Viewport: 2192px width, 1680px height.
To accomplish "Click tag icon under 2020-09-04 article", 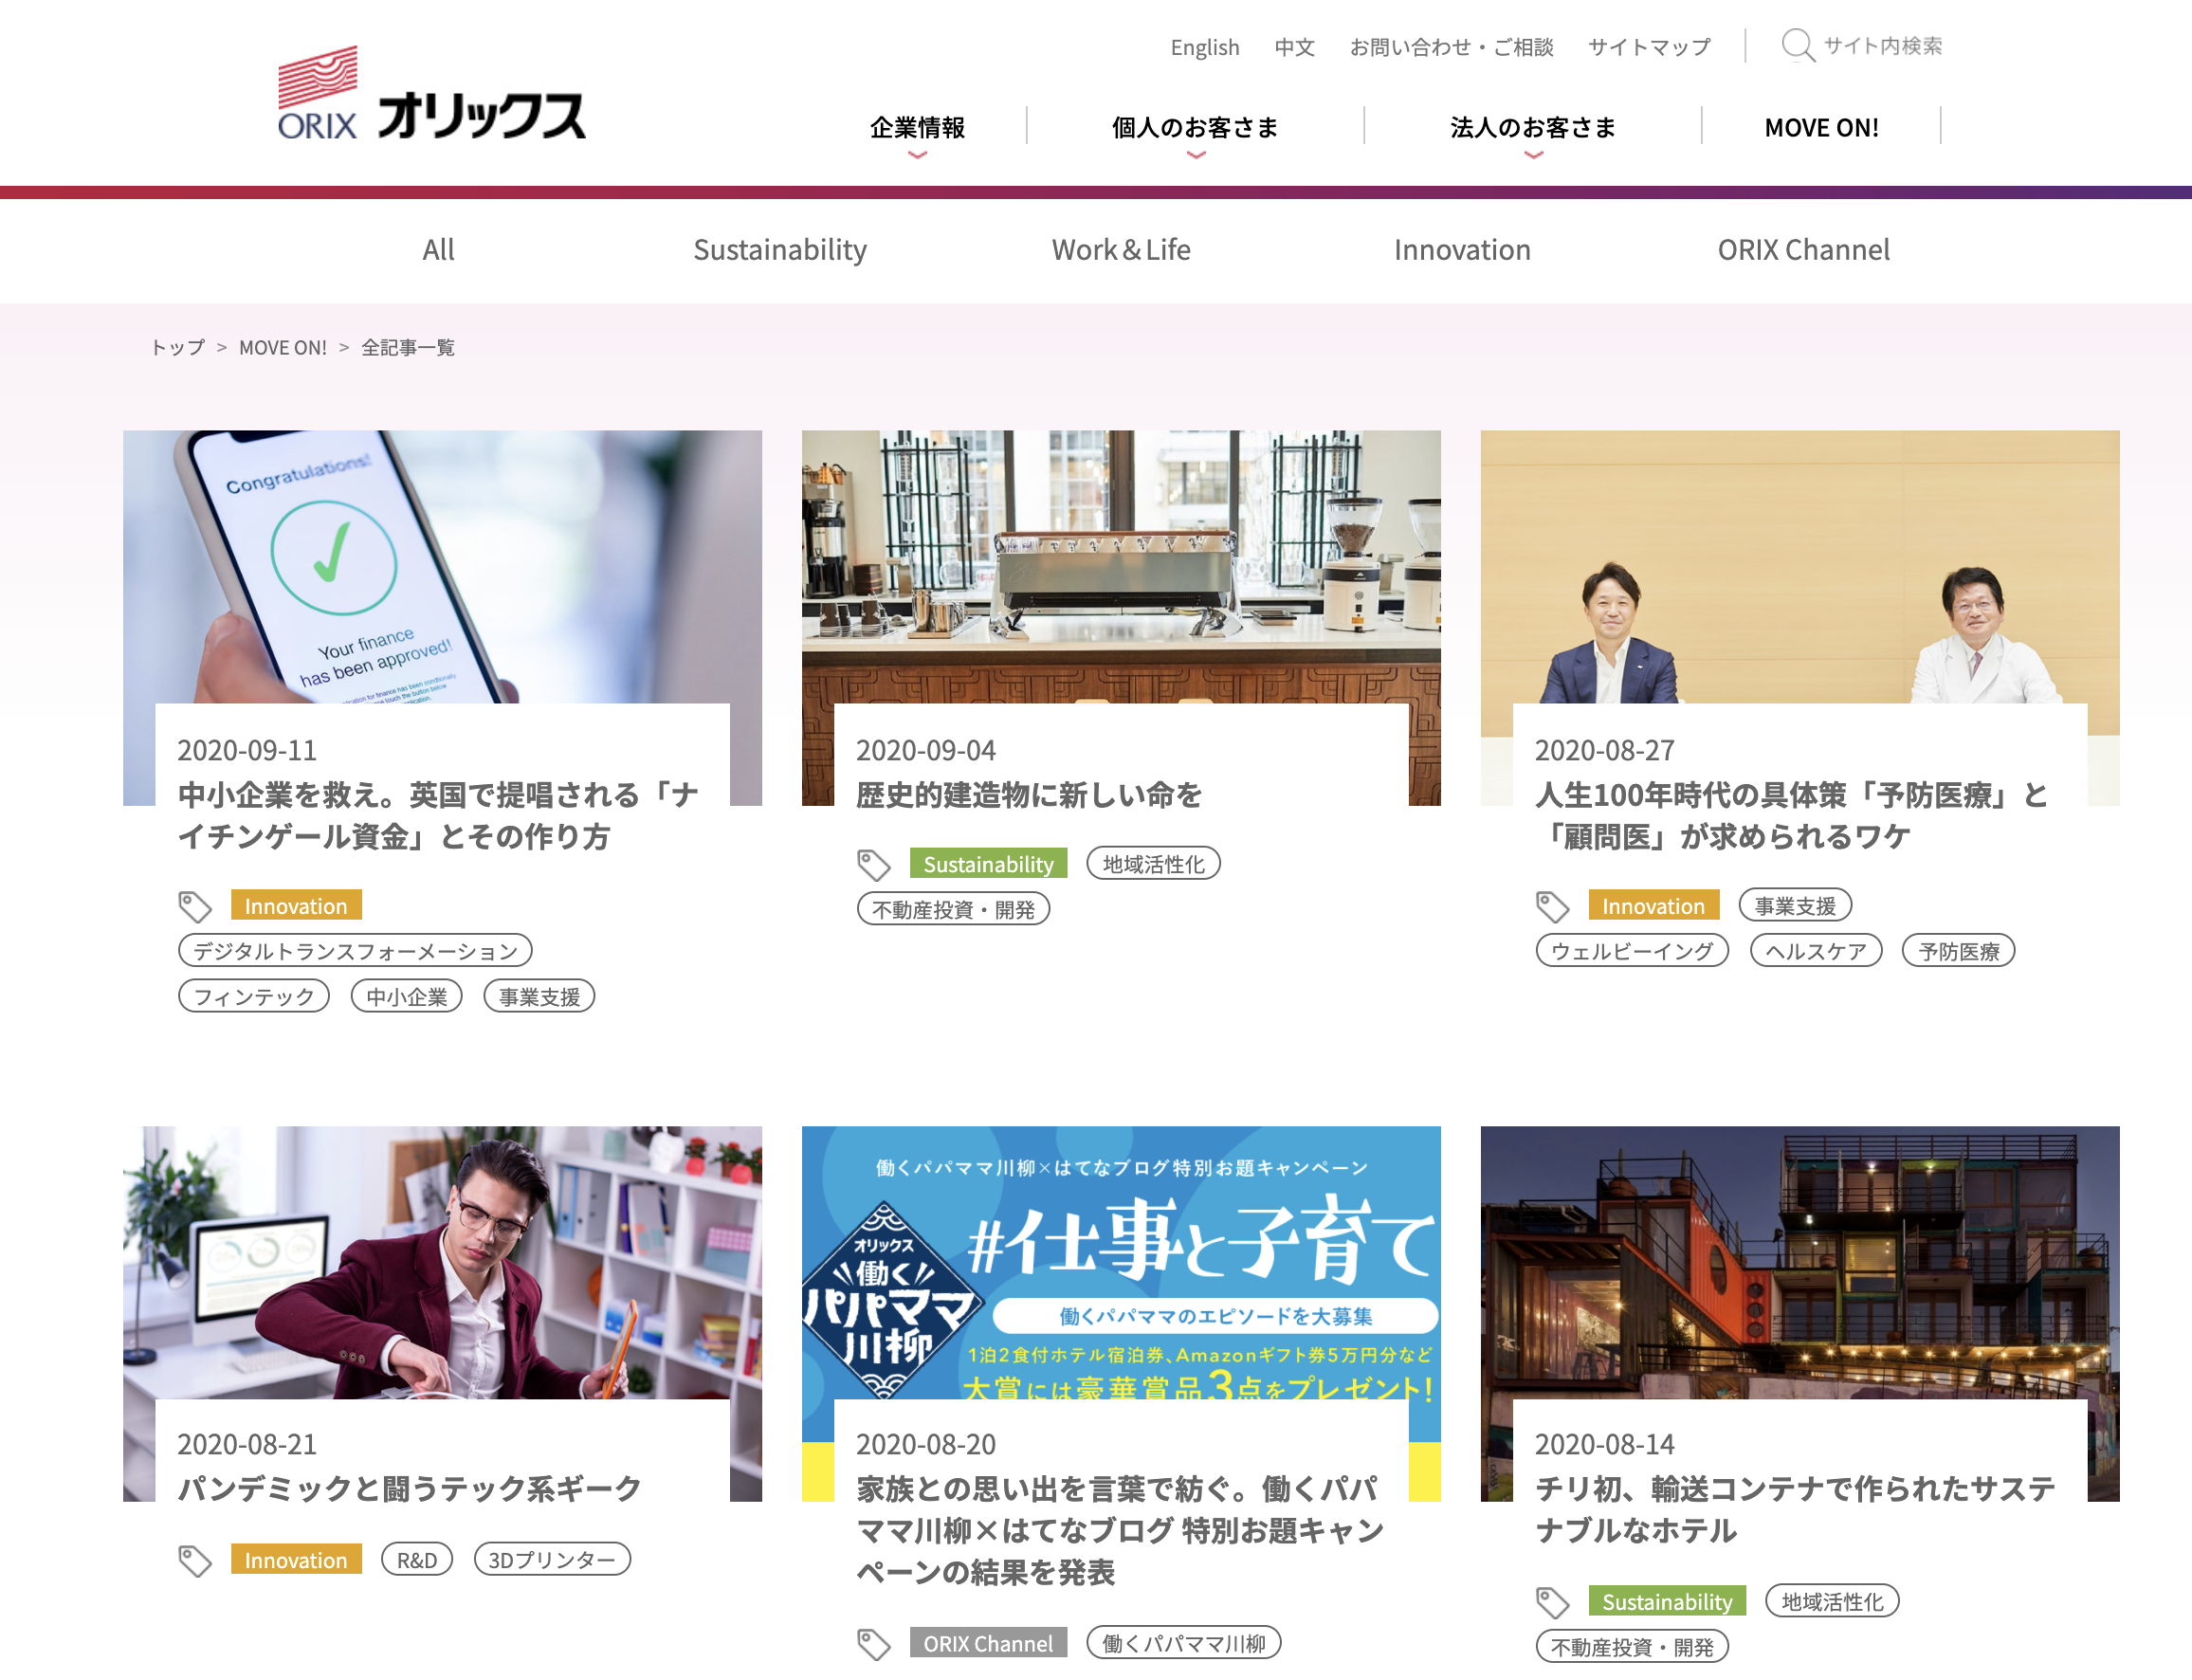I will point(873,864).
